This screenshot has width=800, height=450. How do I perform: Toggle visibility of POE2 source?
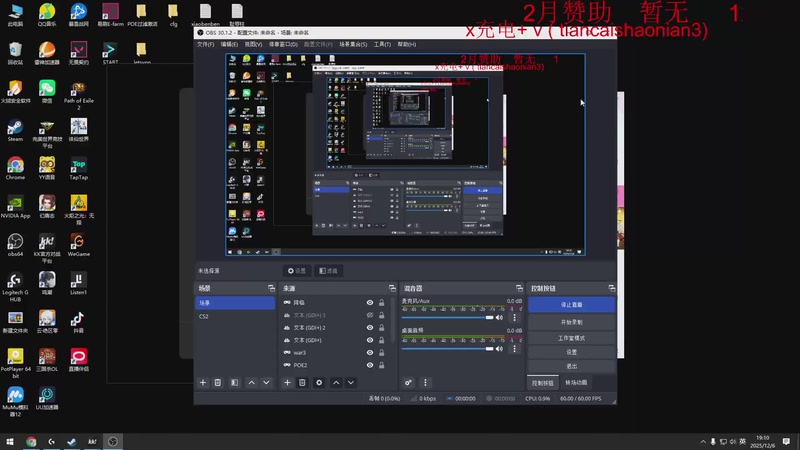click(x=369, y=365)
